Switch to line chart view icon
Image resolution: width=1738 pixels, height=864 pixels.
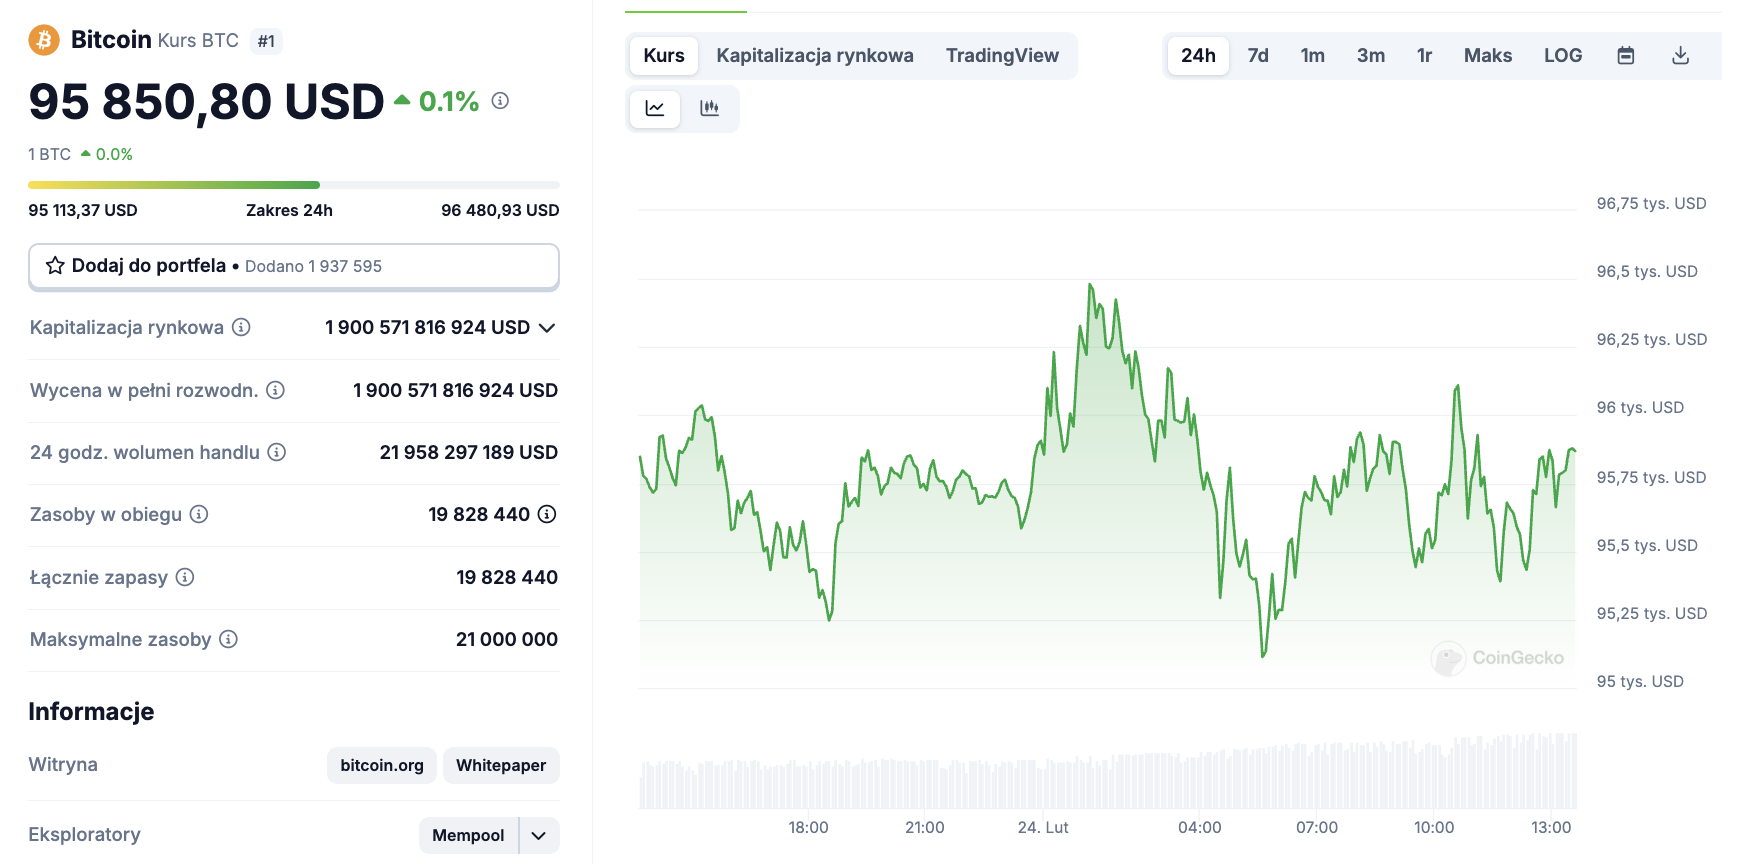pos(655,108)
